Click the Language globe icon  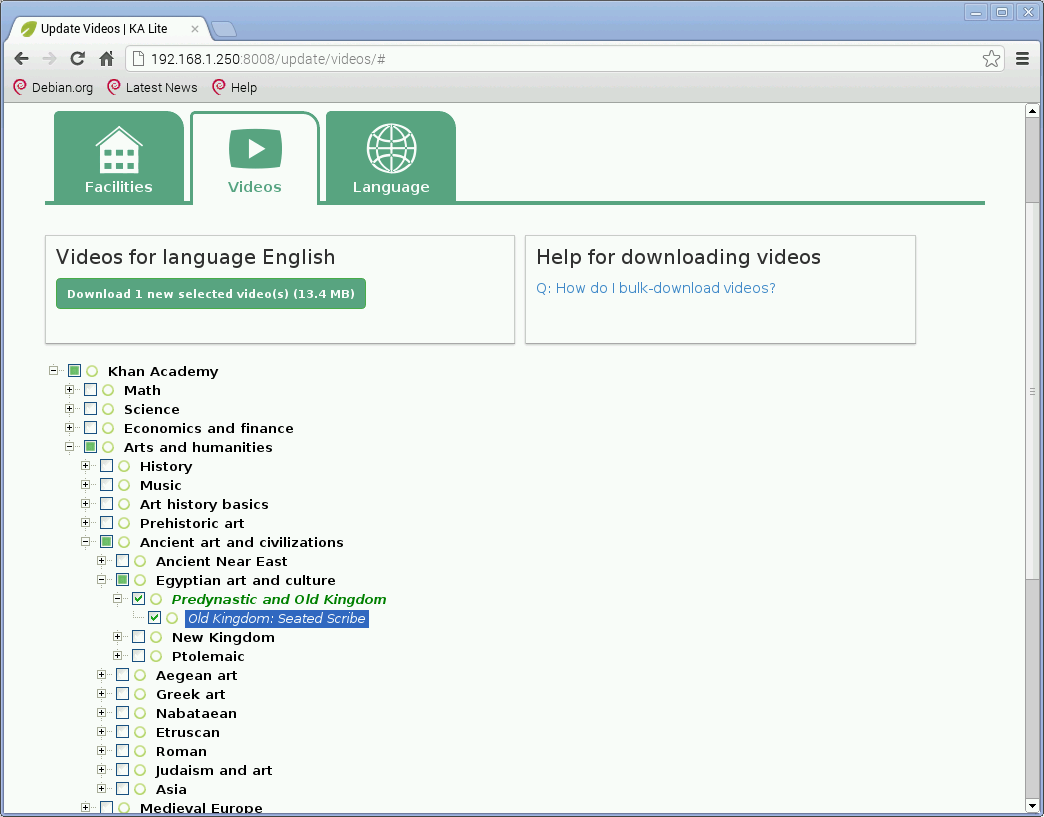(x=391, y=149)
